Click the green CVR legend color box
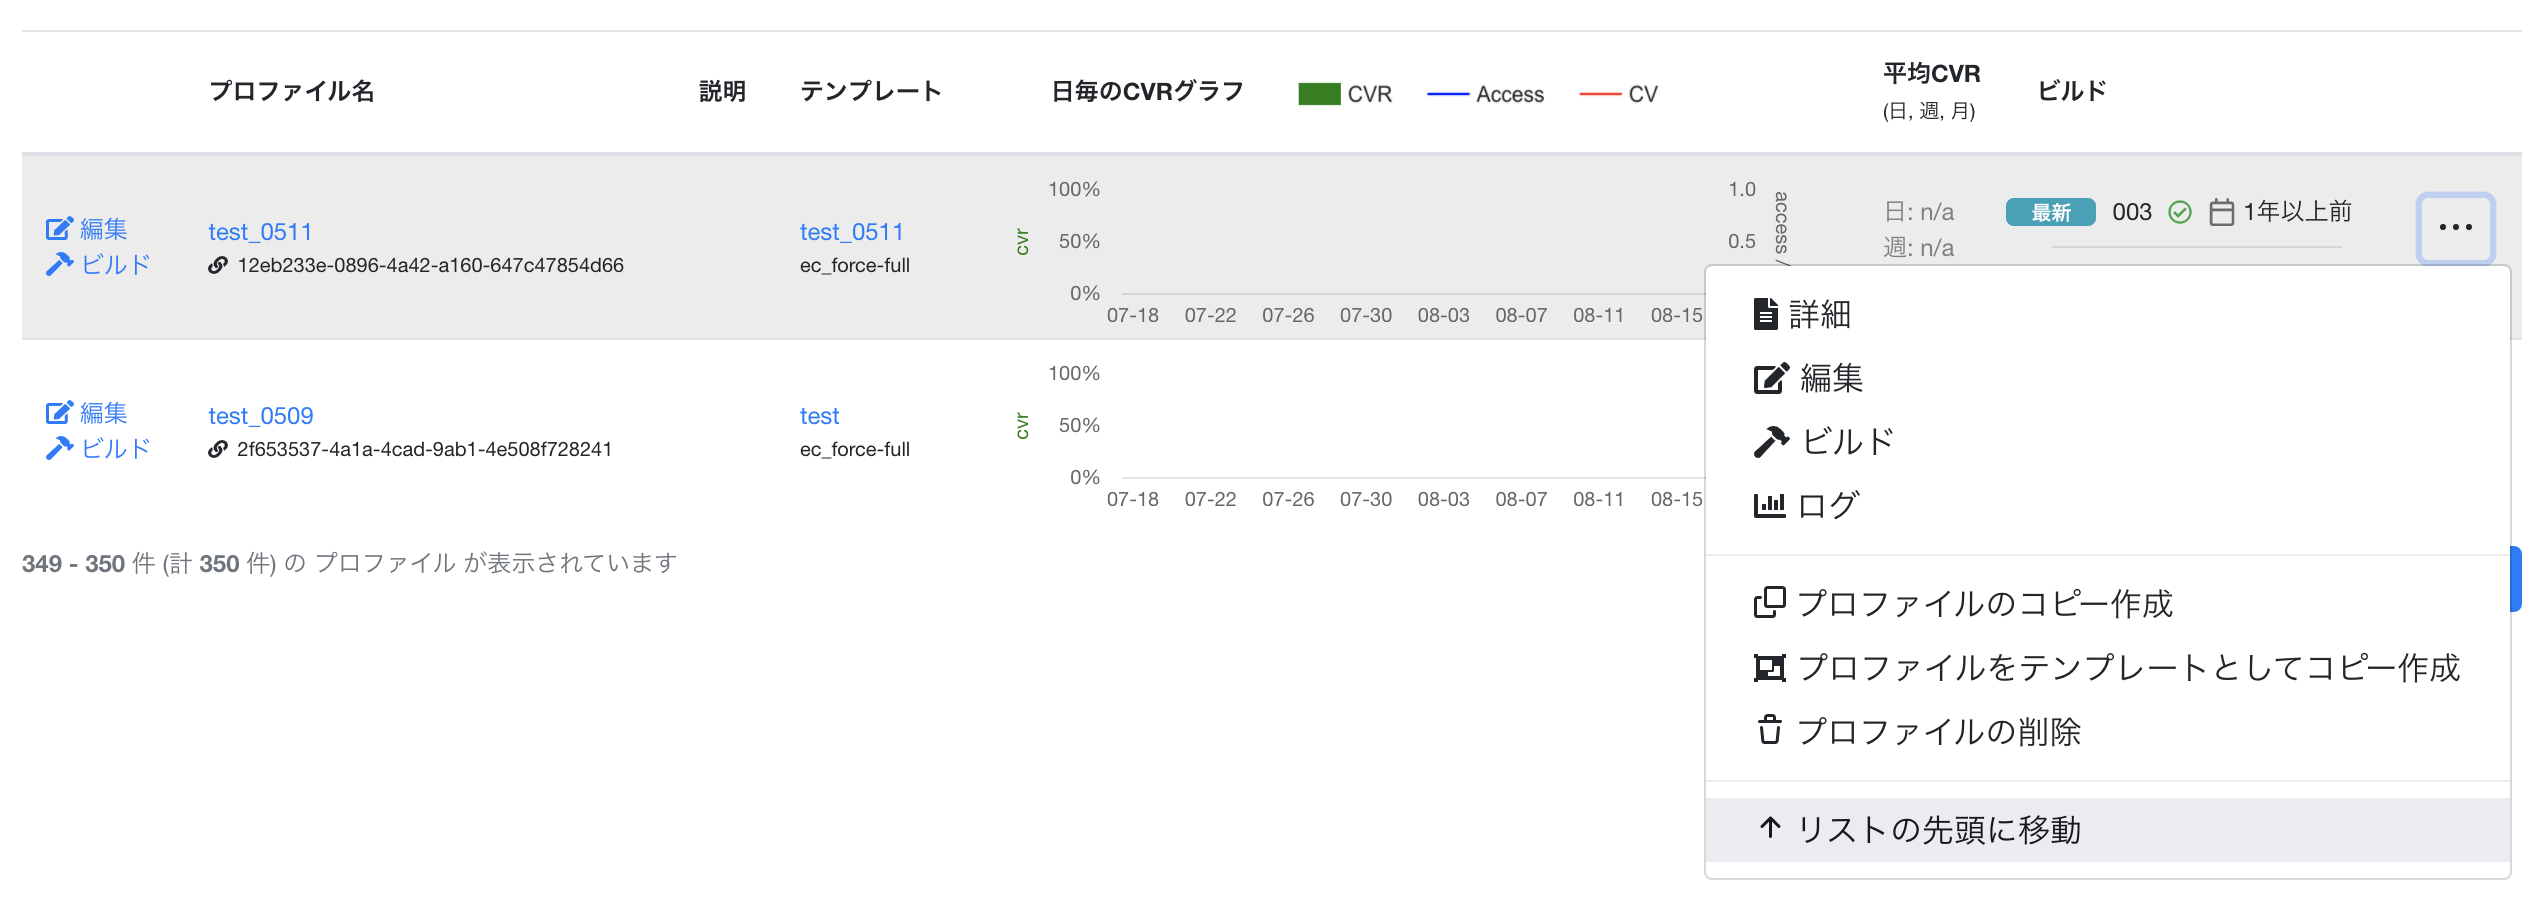The width and height of the screenshot is (2538, 910). coord(1319,94)
